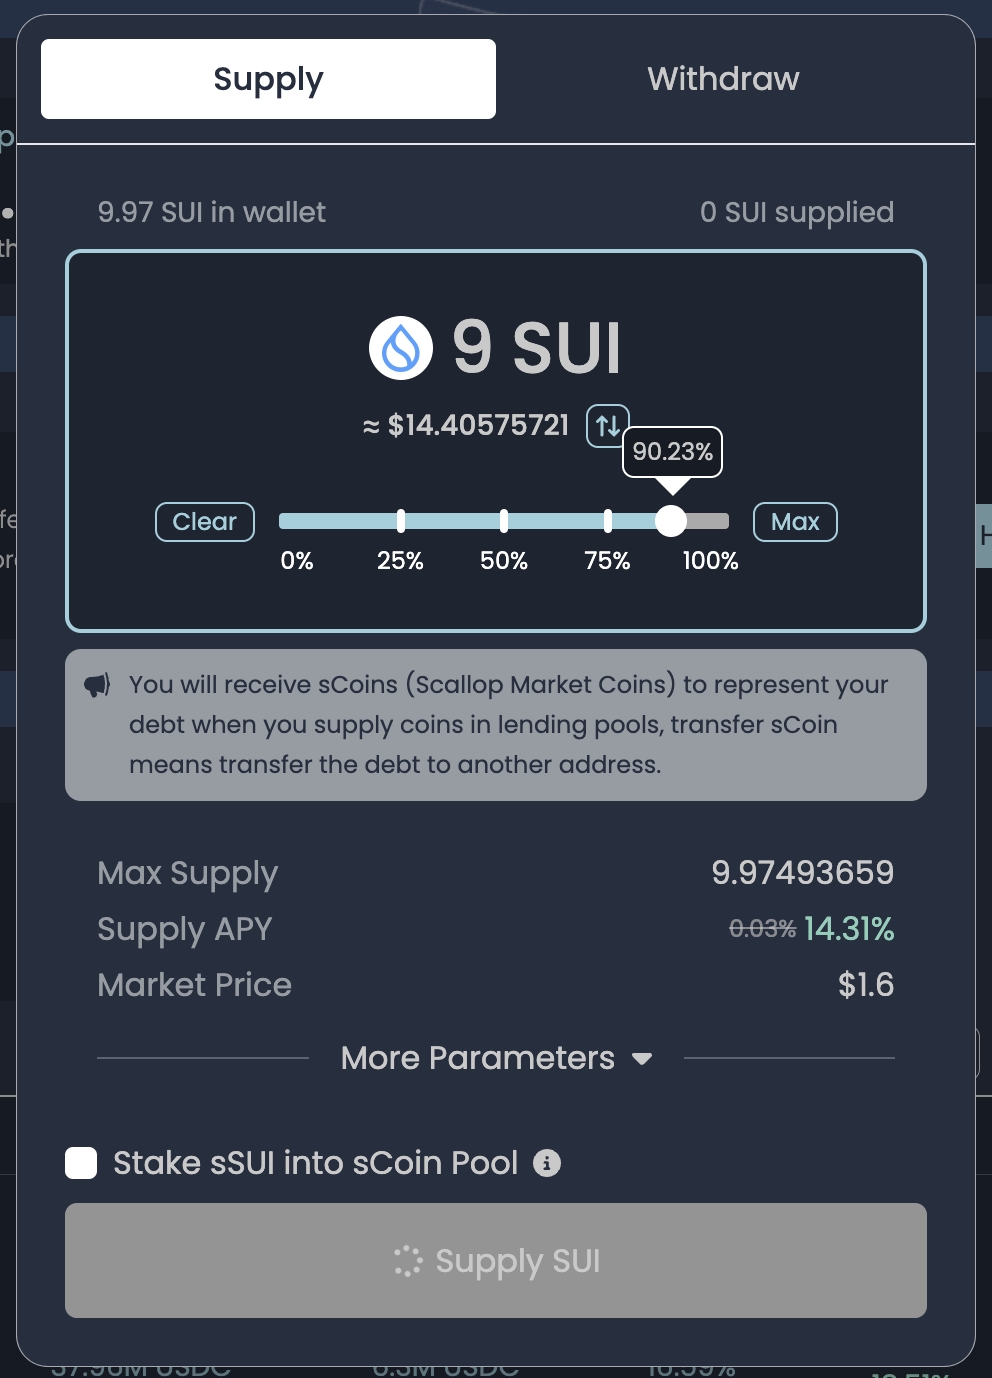Set slider to the 25% tick mark

401,521
